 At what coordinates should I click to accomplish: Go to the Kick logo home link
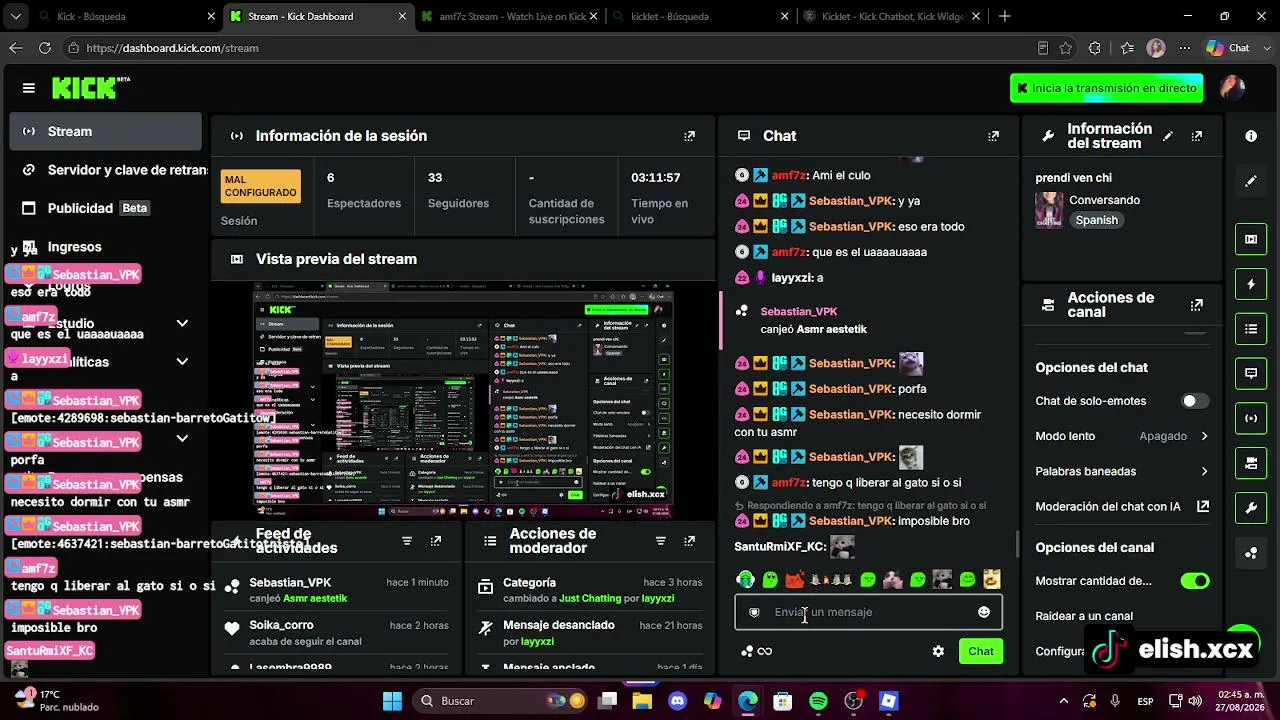(91, 88)
